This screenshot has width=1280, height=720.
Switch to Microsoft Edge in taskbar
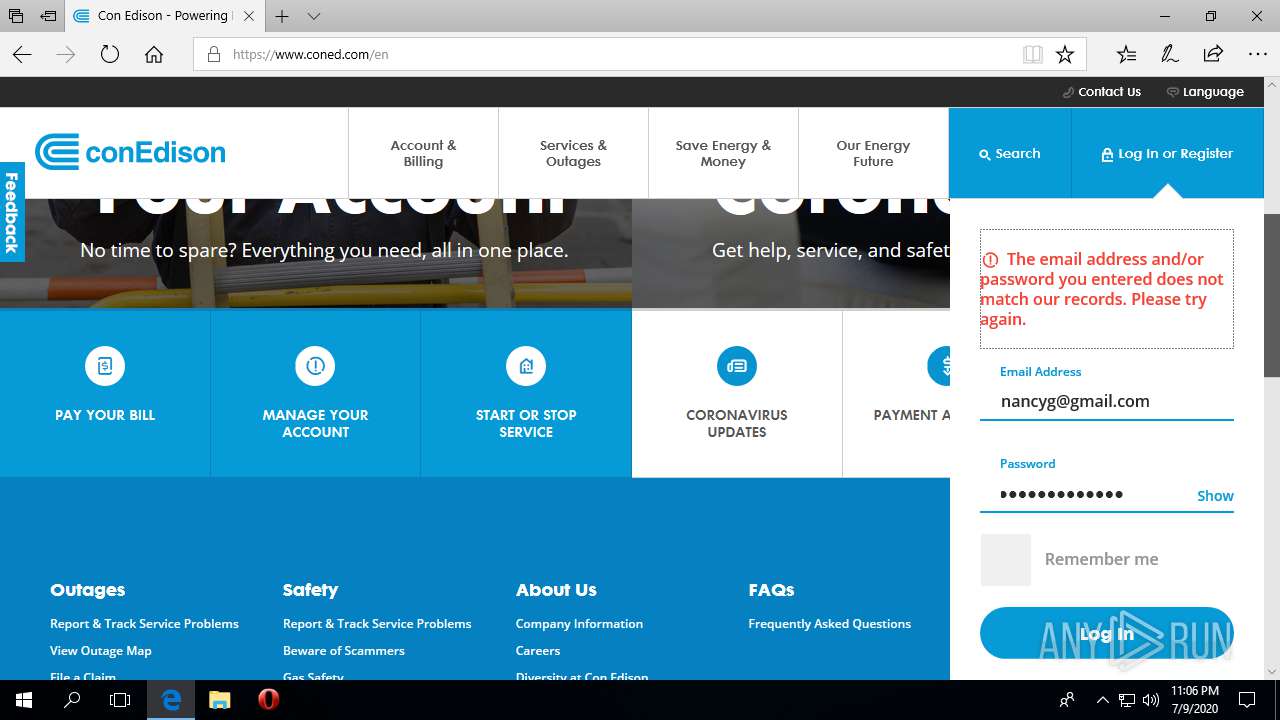172,700
